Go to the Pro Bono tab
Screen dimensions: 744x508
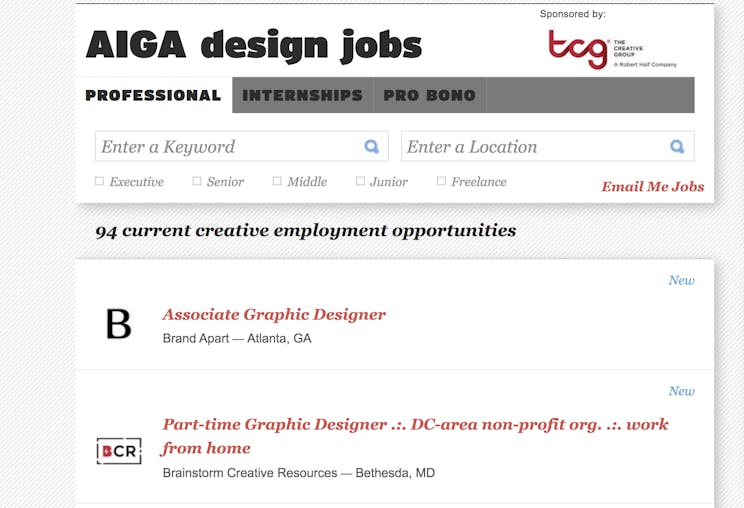click(429, 96)
